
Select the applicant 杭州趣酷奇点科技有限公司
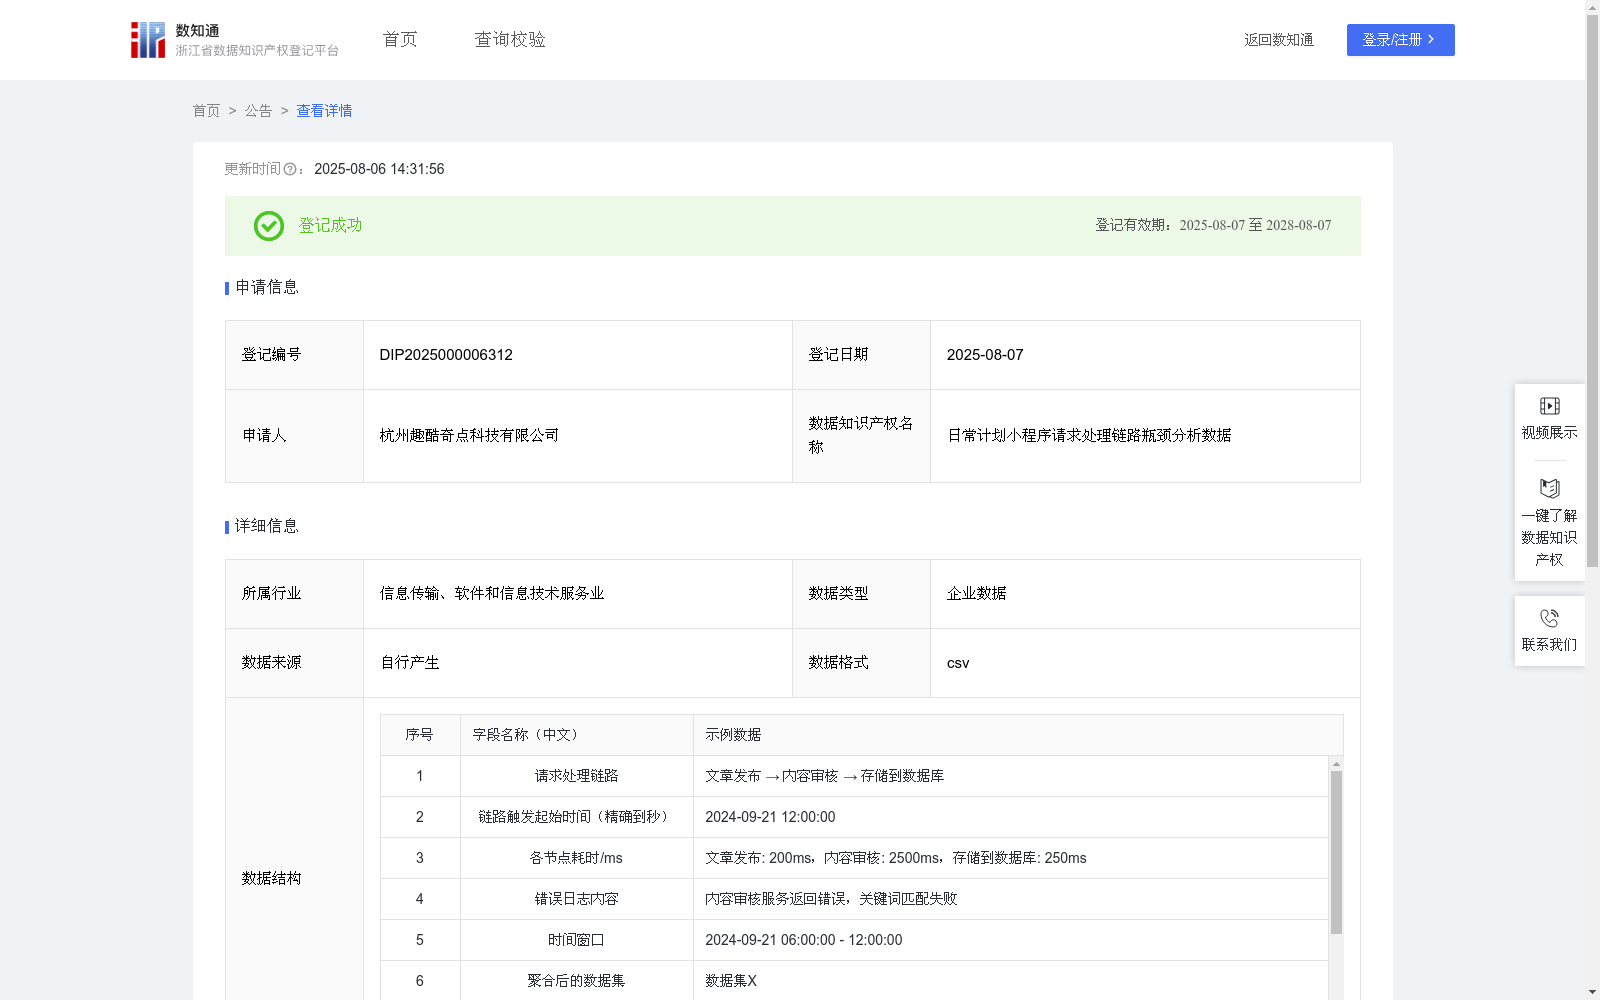tap(469, 436)
